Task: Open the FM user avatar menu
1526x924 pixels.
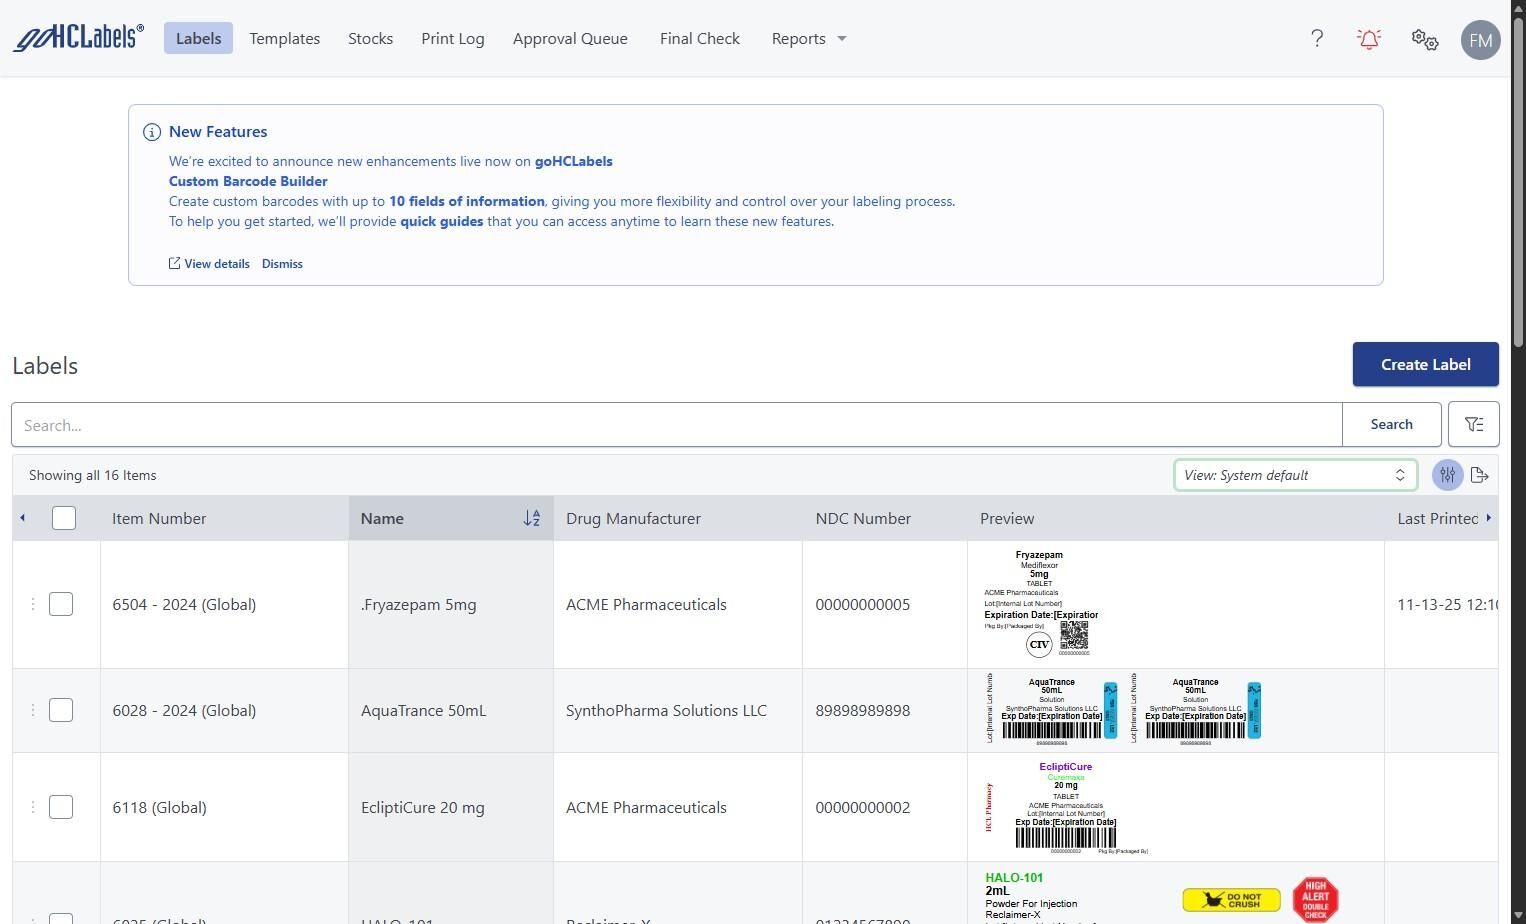Action: coord(1481,40)
